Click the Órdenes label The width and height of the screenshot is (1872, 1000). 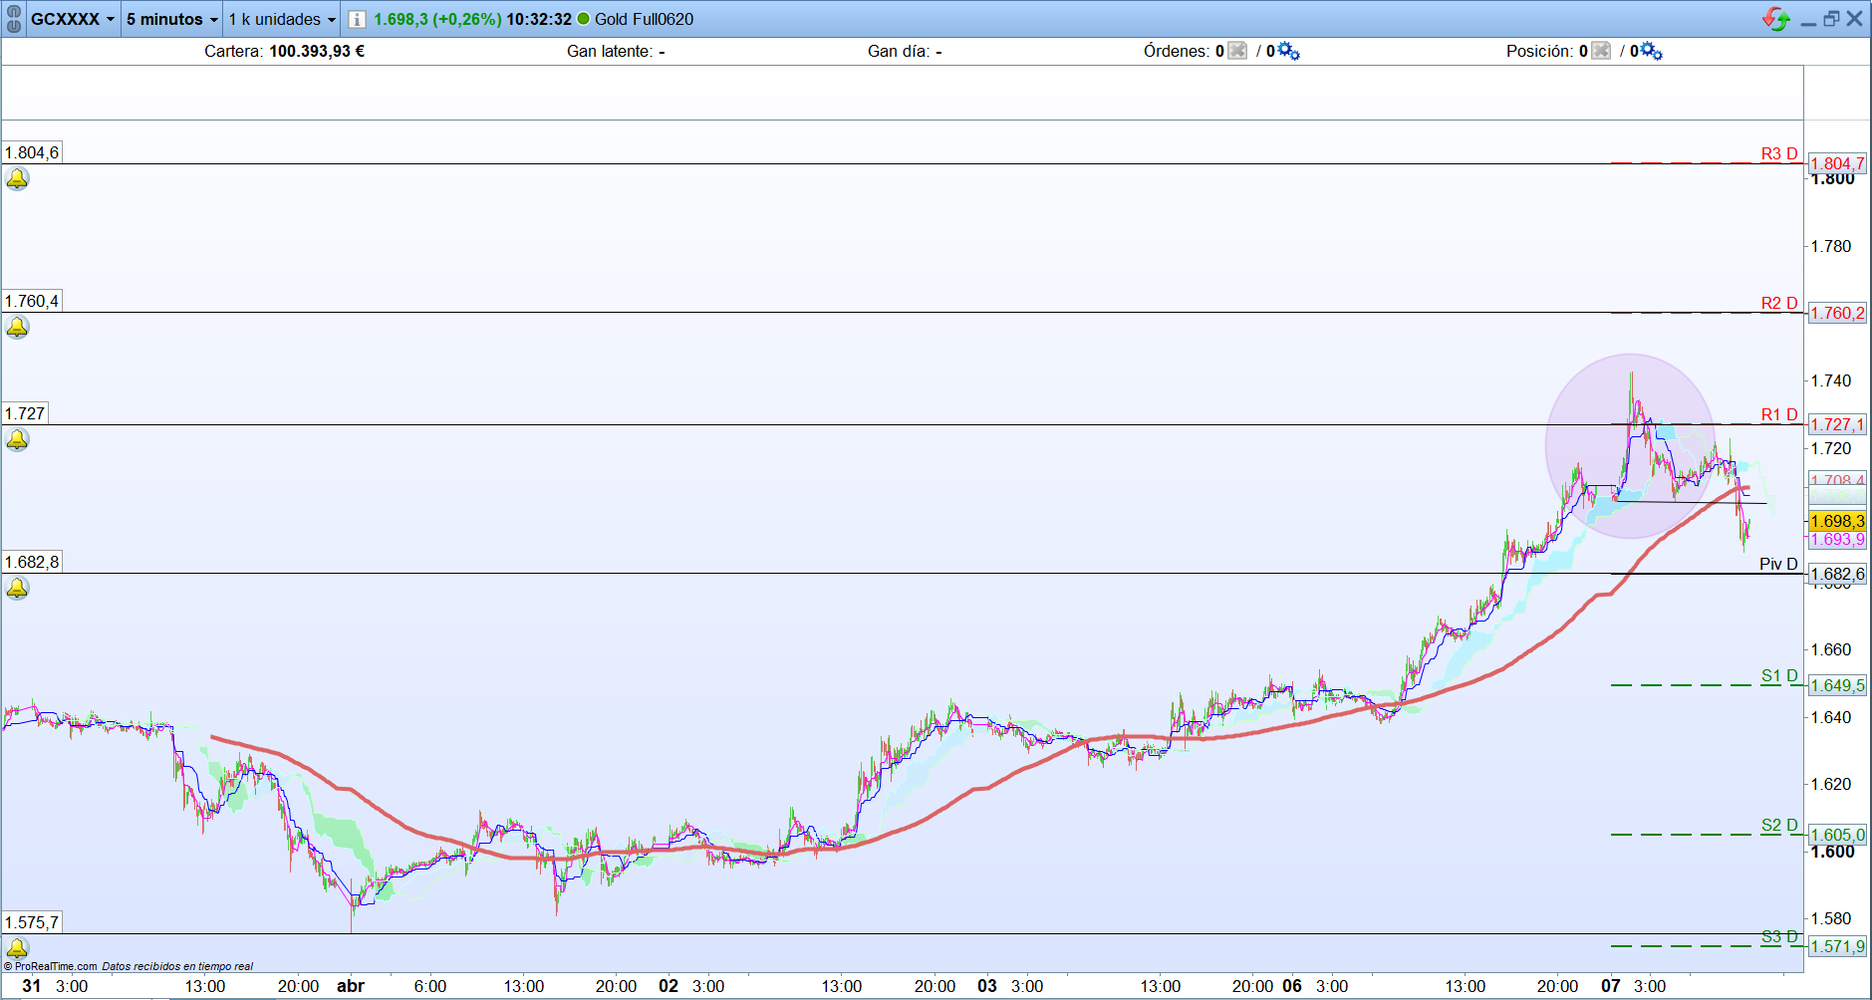[x=1176, y=51]
